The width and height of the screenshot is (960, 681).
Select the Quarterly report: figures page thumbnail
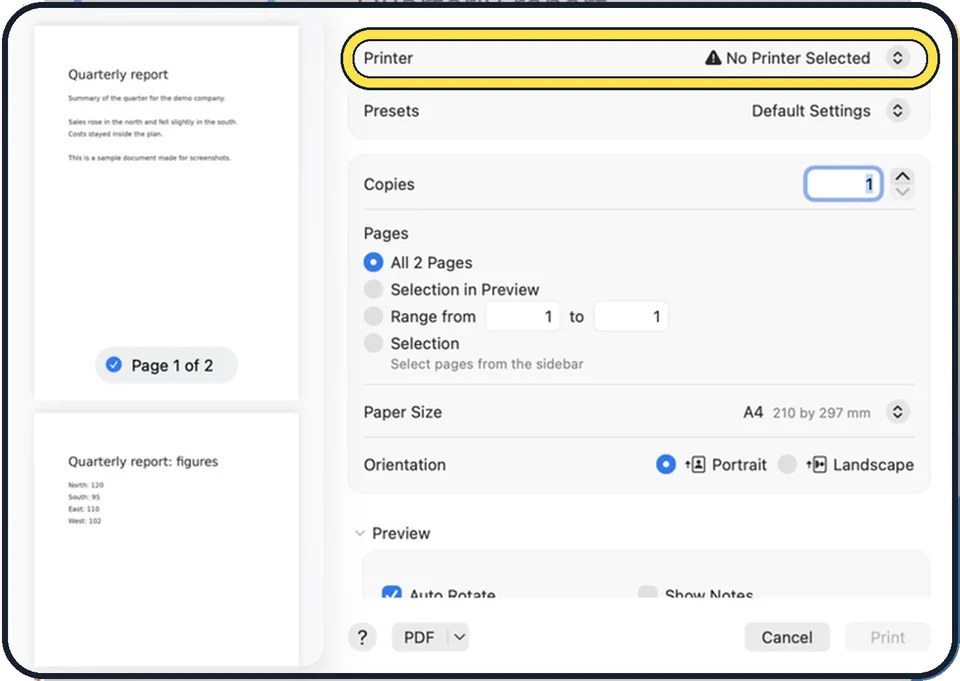(x=167, y=539)
